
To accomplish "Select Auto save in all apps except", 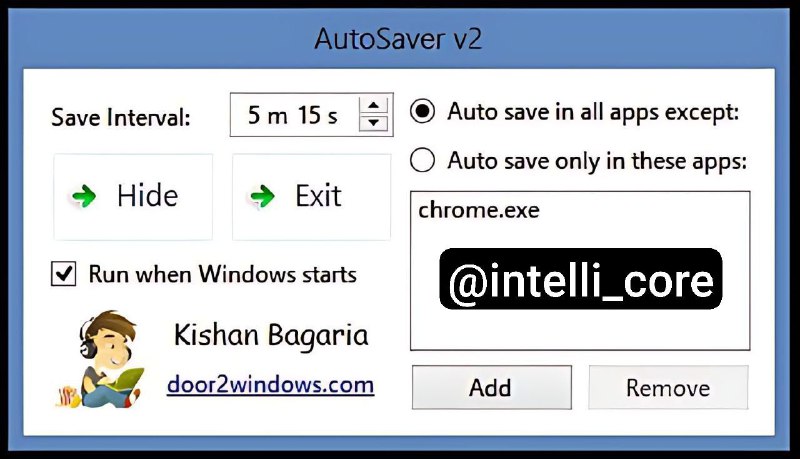I will tap(422, 112).
